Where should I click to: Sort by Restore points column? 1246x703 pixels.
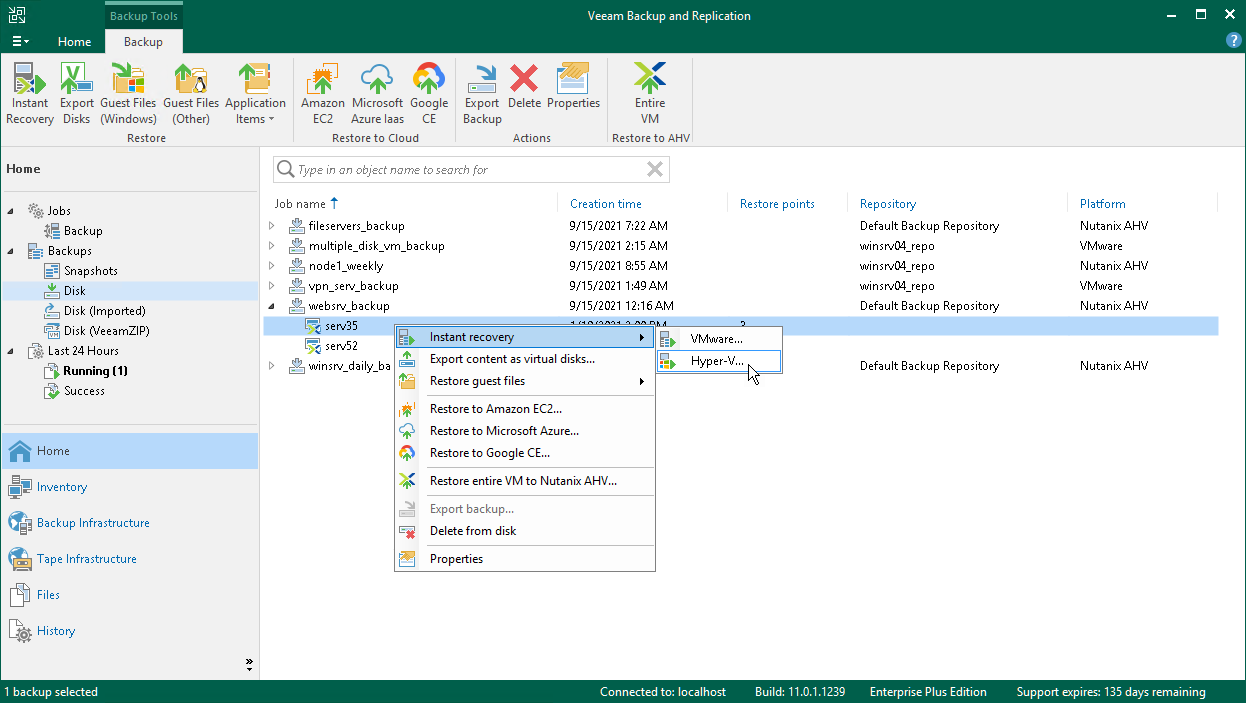(777, 204)
